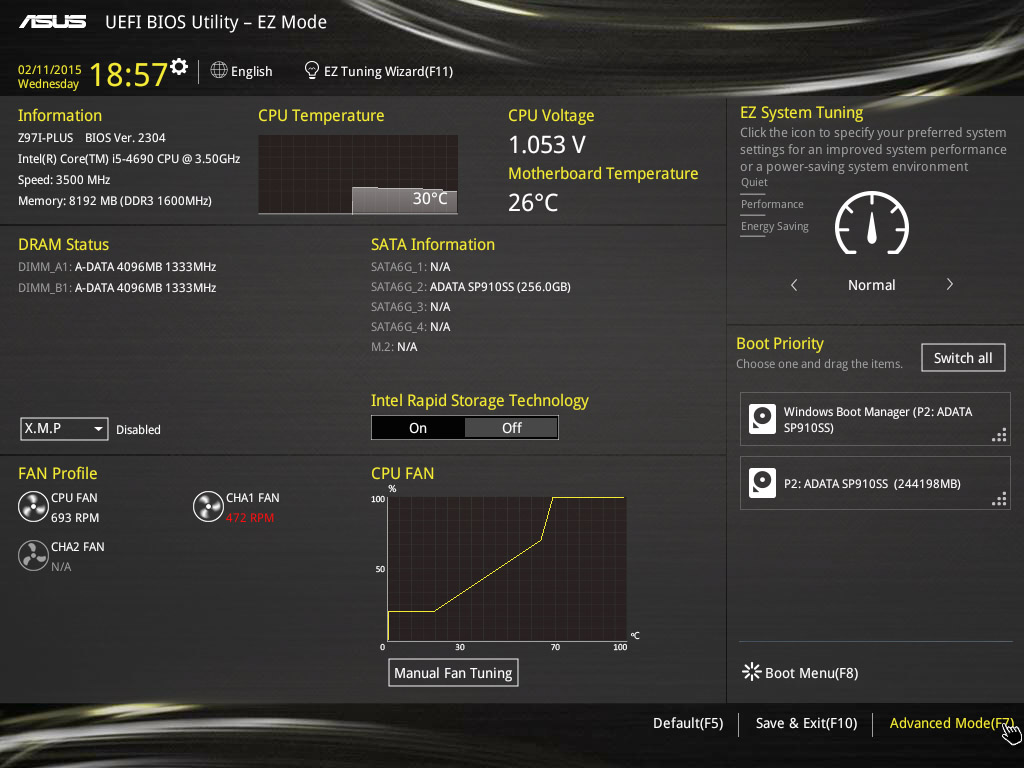The image size is (1024, 768).
Task: Click SATA6G_4 N/A entry
Action: point(411,327)
